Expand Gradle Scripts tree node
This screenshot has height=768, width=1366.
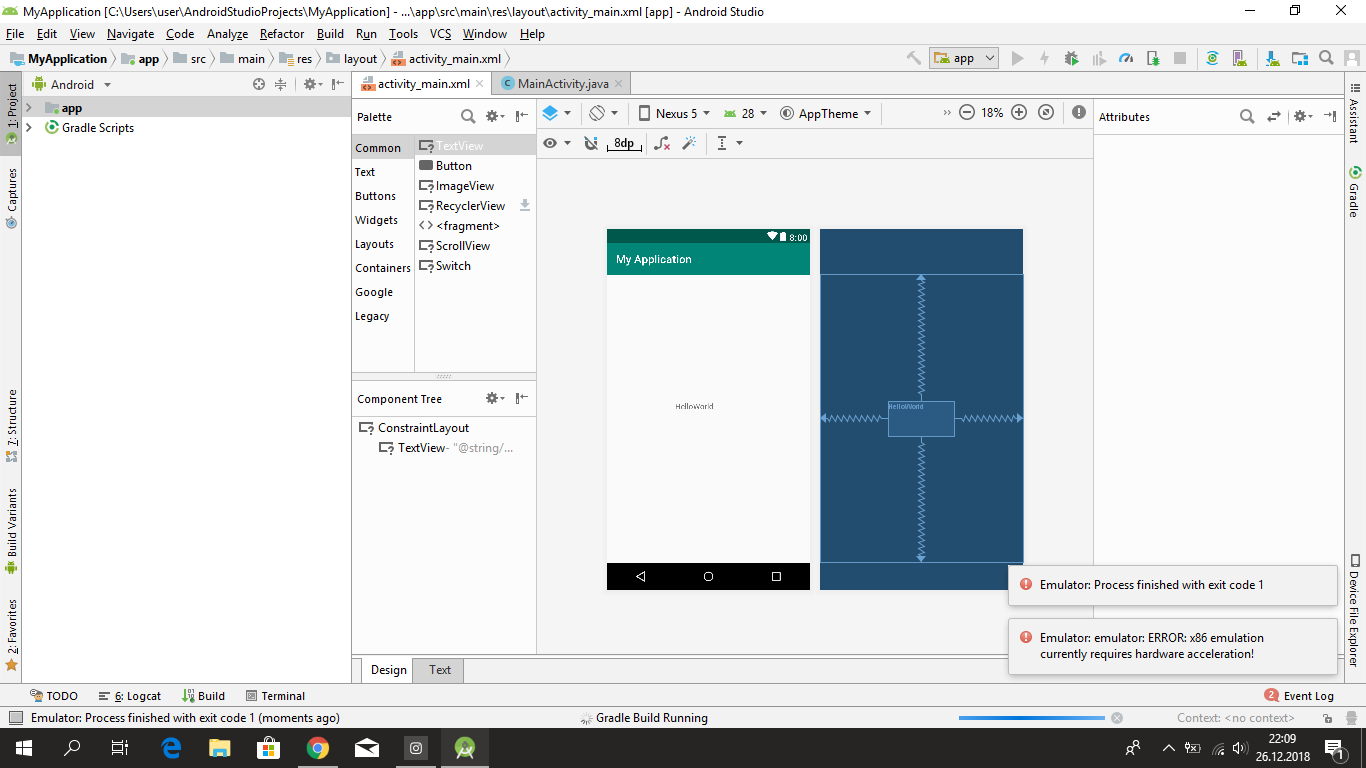coord(28,128)
